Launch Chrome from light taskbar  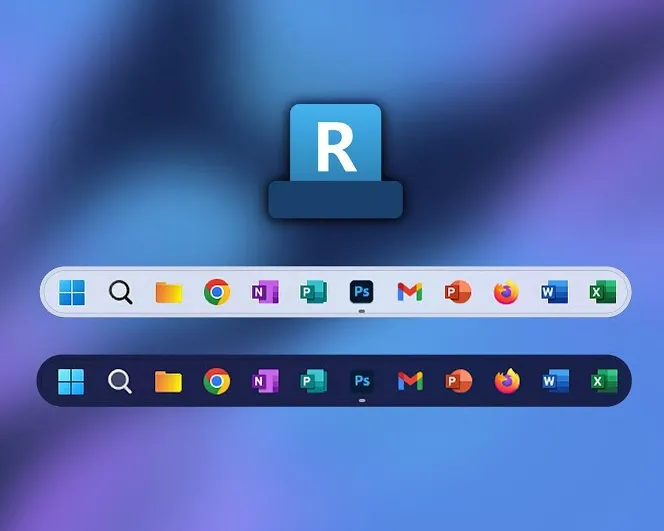217,292
